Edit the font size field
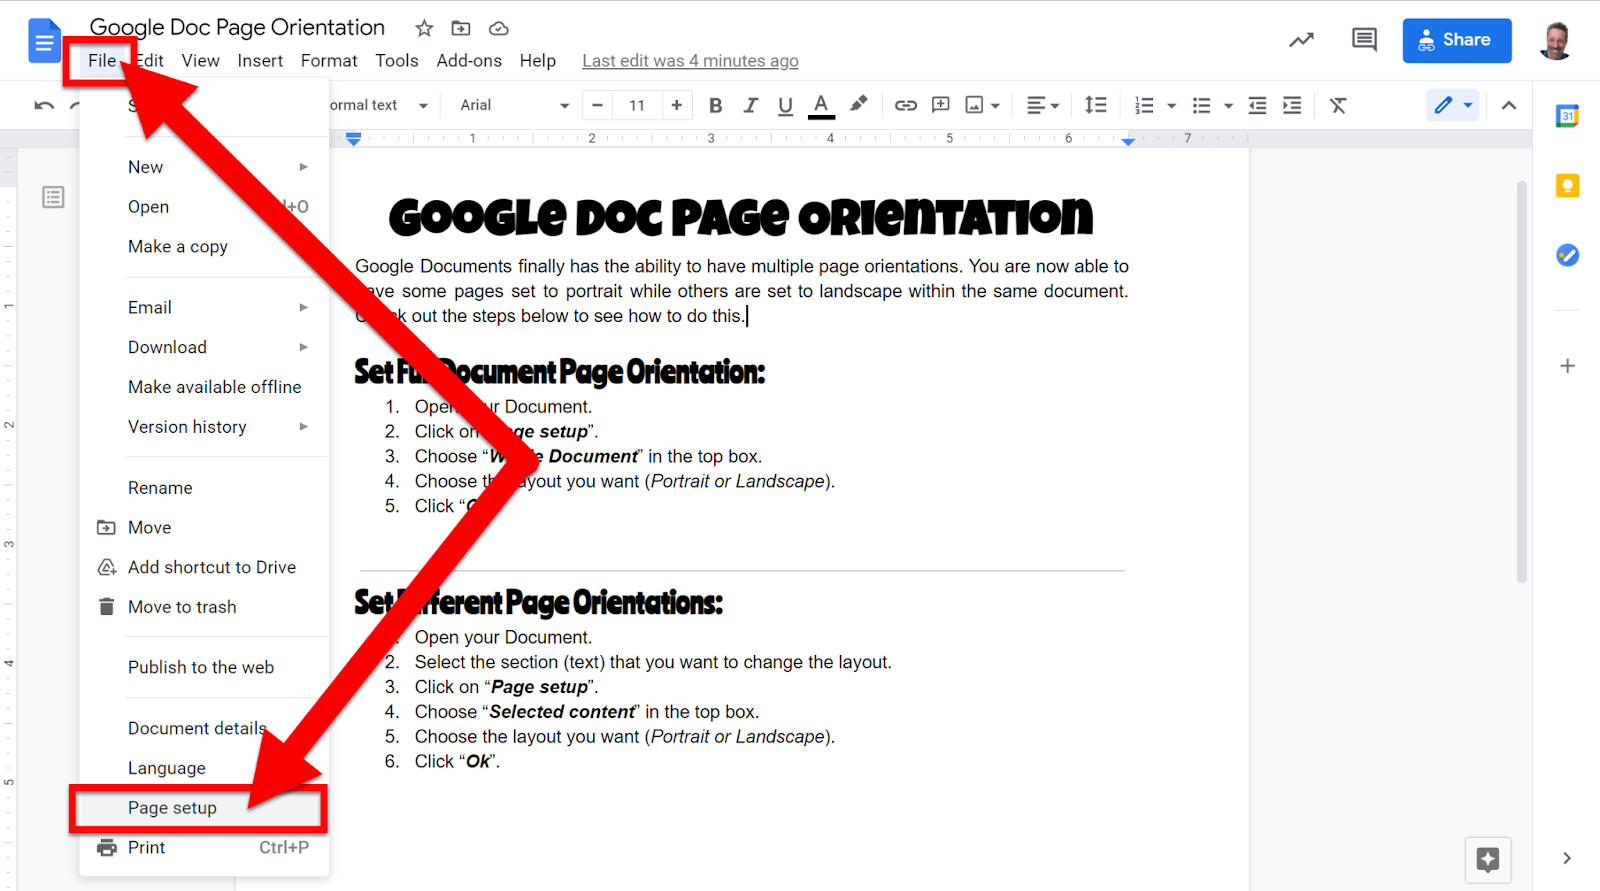The image size is (1600, 891). point(637,105)
